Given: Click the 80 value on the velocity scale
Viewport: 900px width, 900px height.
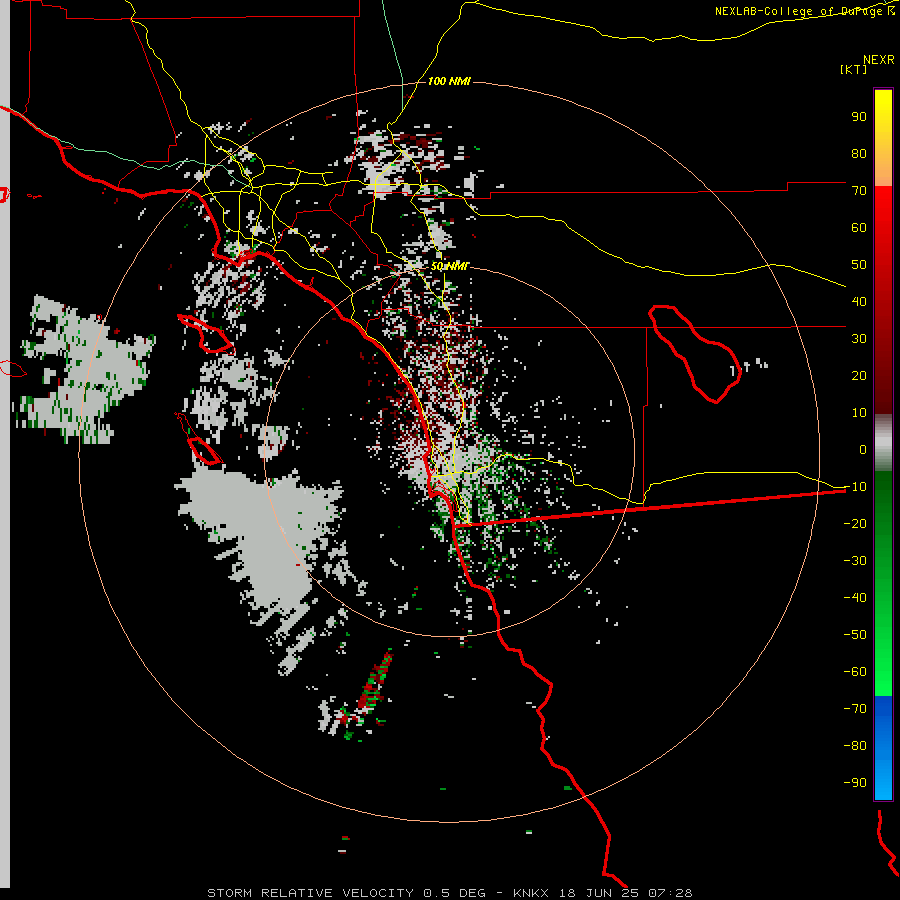Looking at the screenshot, I should 859,153.
